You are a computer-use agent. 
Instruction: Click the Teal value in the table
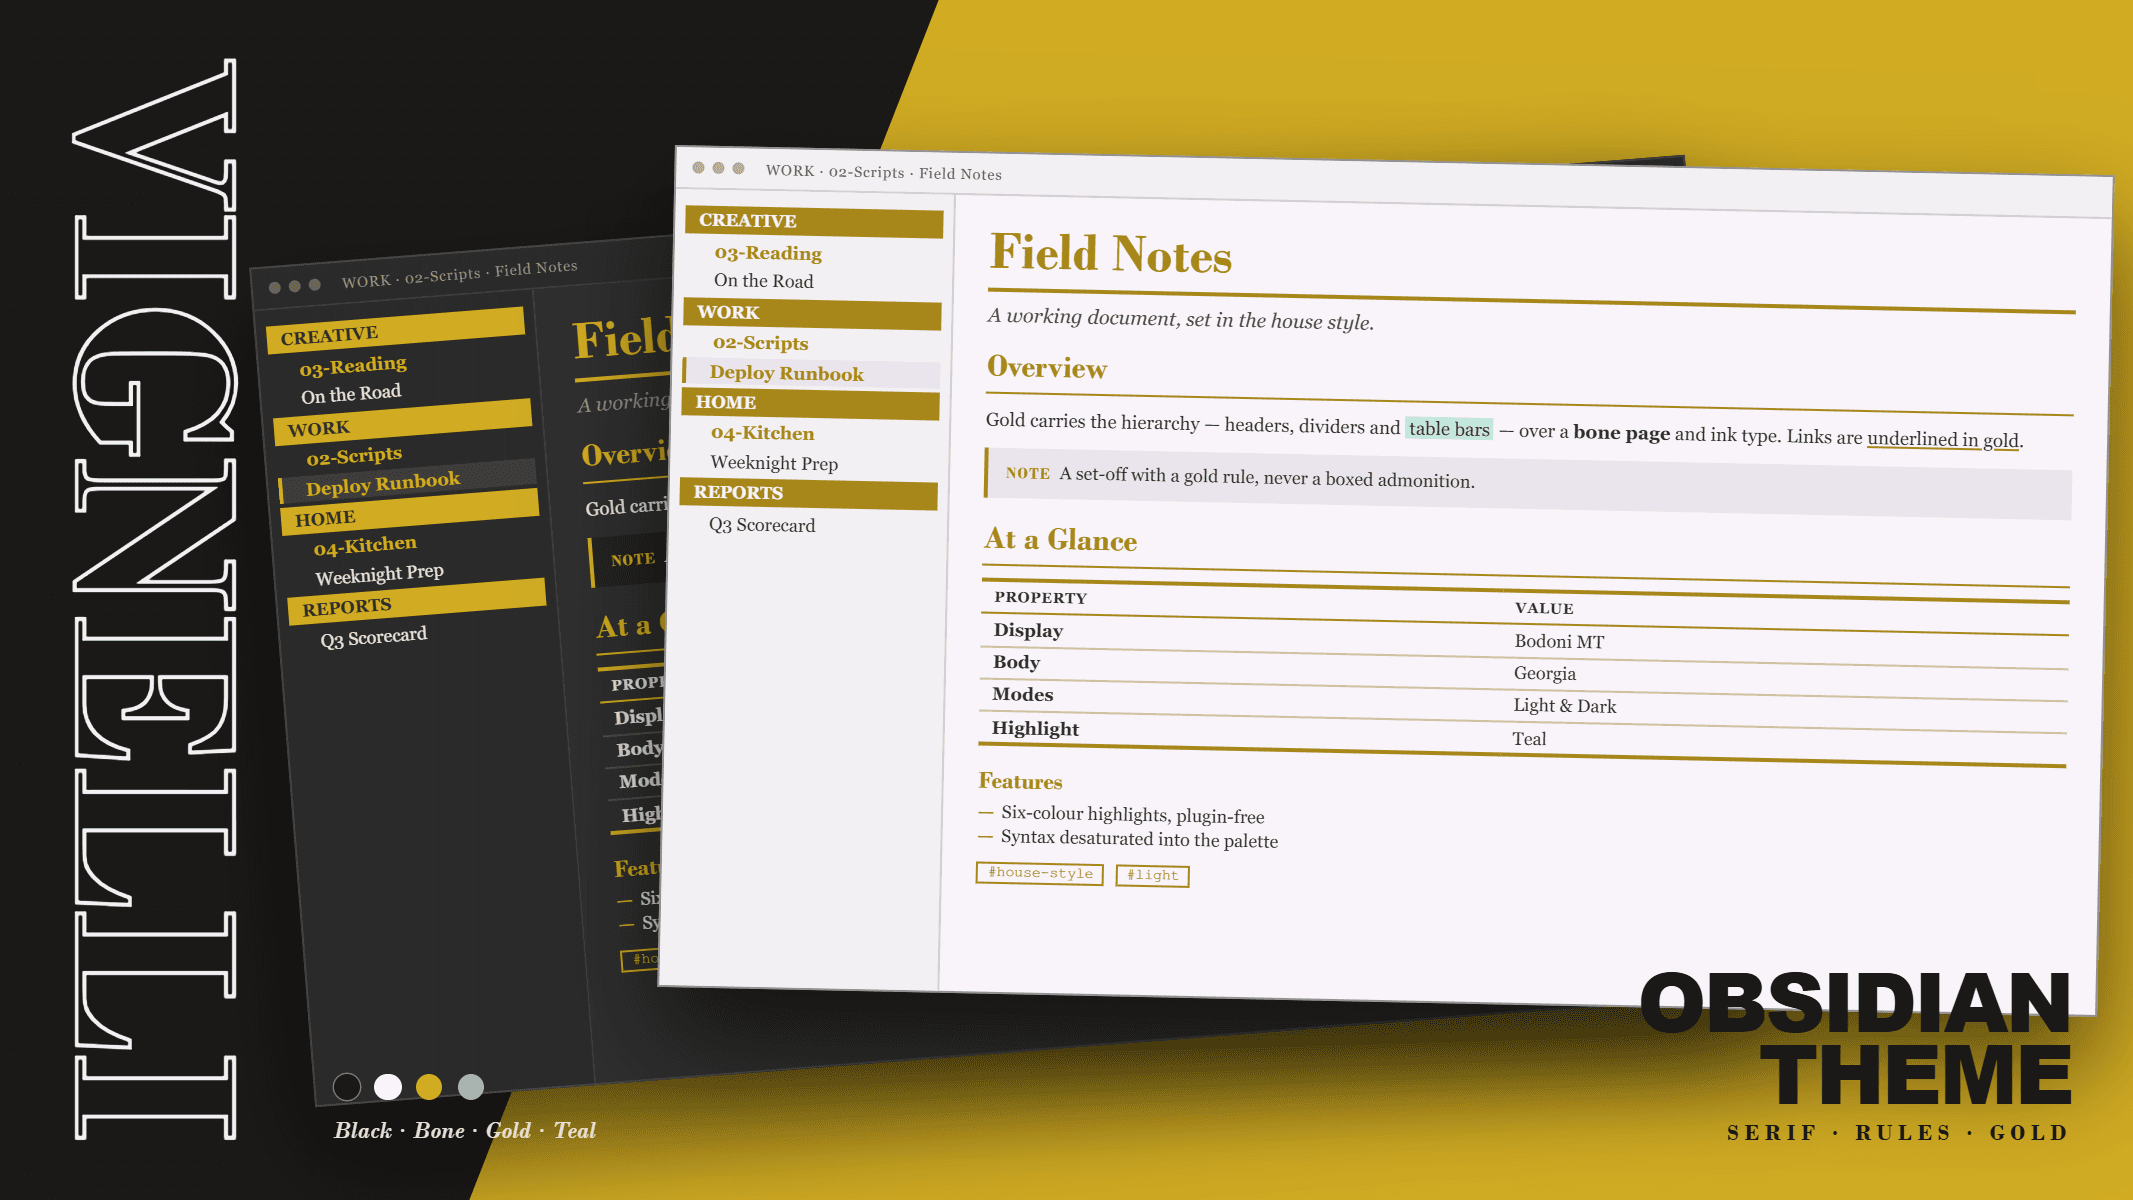pyautogui.click(x=1529, y=739)
